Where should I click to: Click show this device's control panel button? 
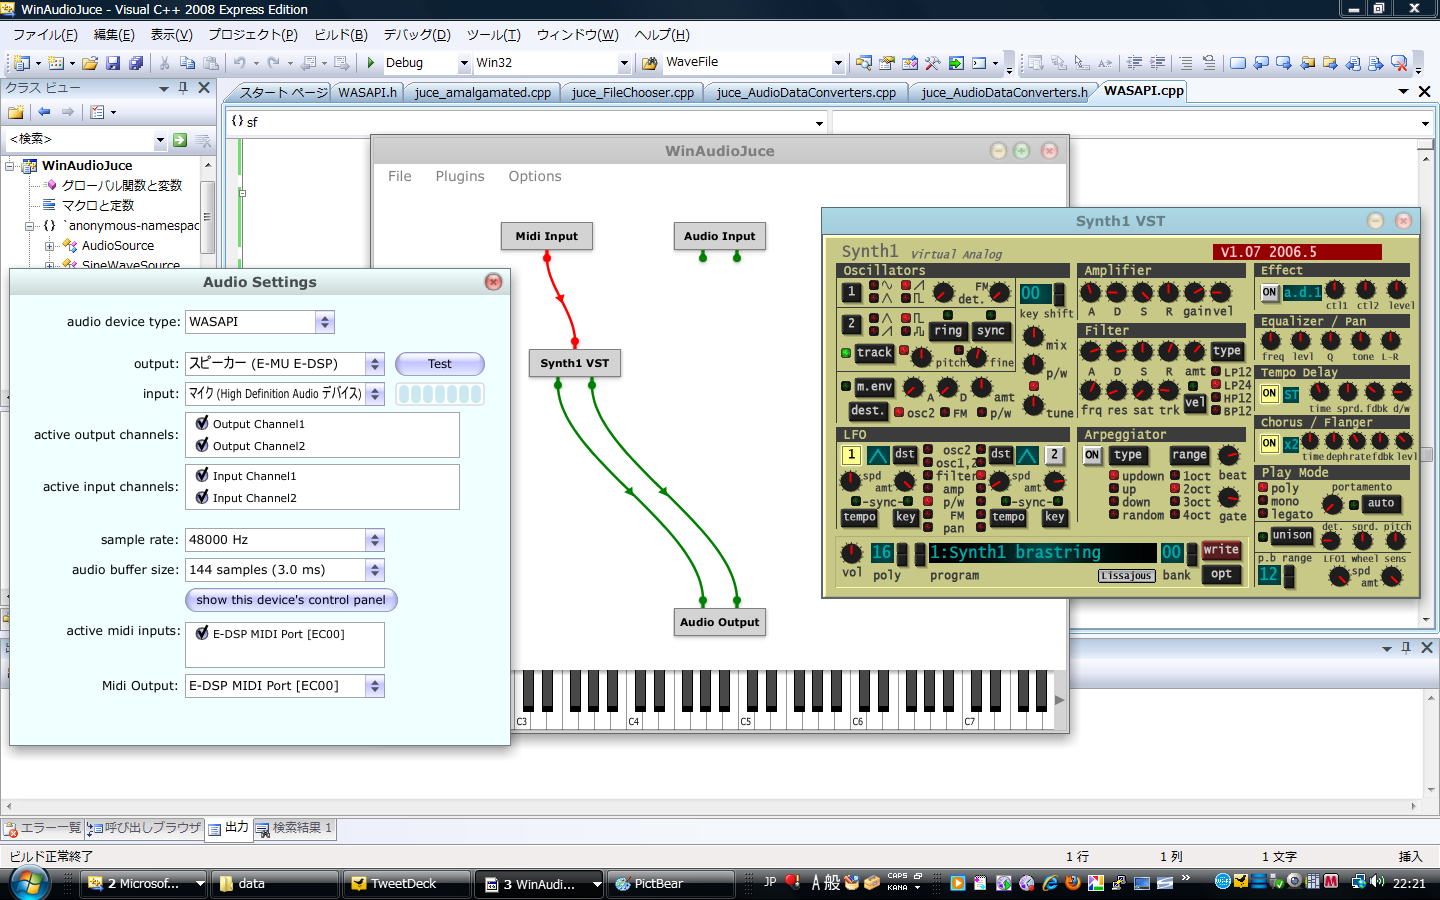click(291, 600)
